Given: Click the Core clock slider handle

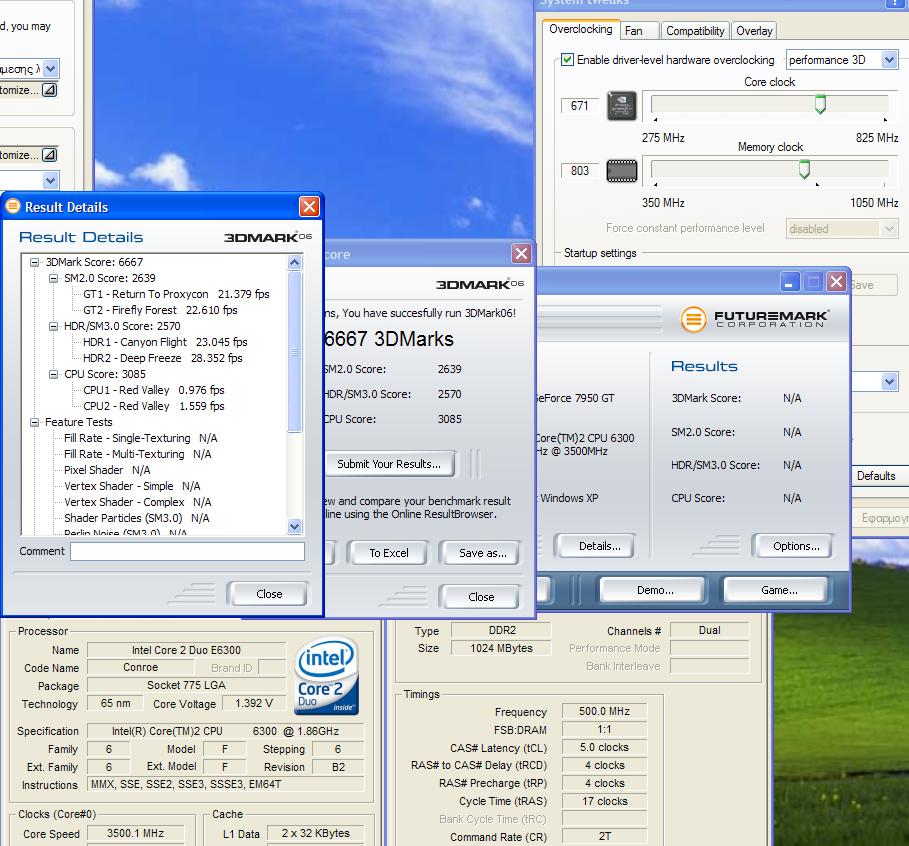Looking at the screenshot, I should coord(820,105).
